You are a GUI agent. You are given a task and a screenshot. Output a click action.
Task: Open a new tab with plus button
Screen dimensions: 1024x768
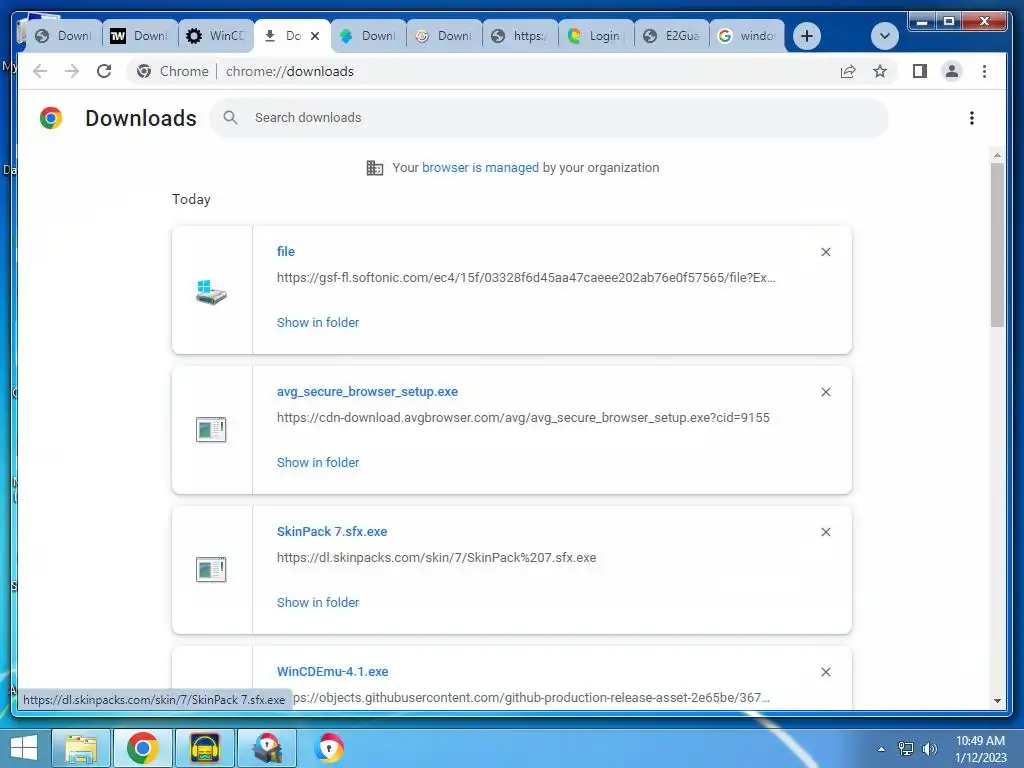(807, 36)
